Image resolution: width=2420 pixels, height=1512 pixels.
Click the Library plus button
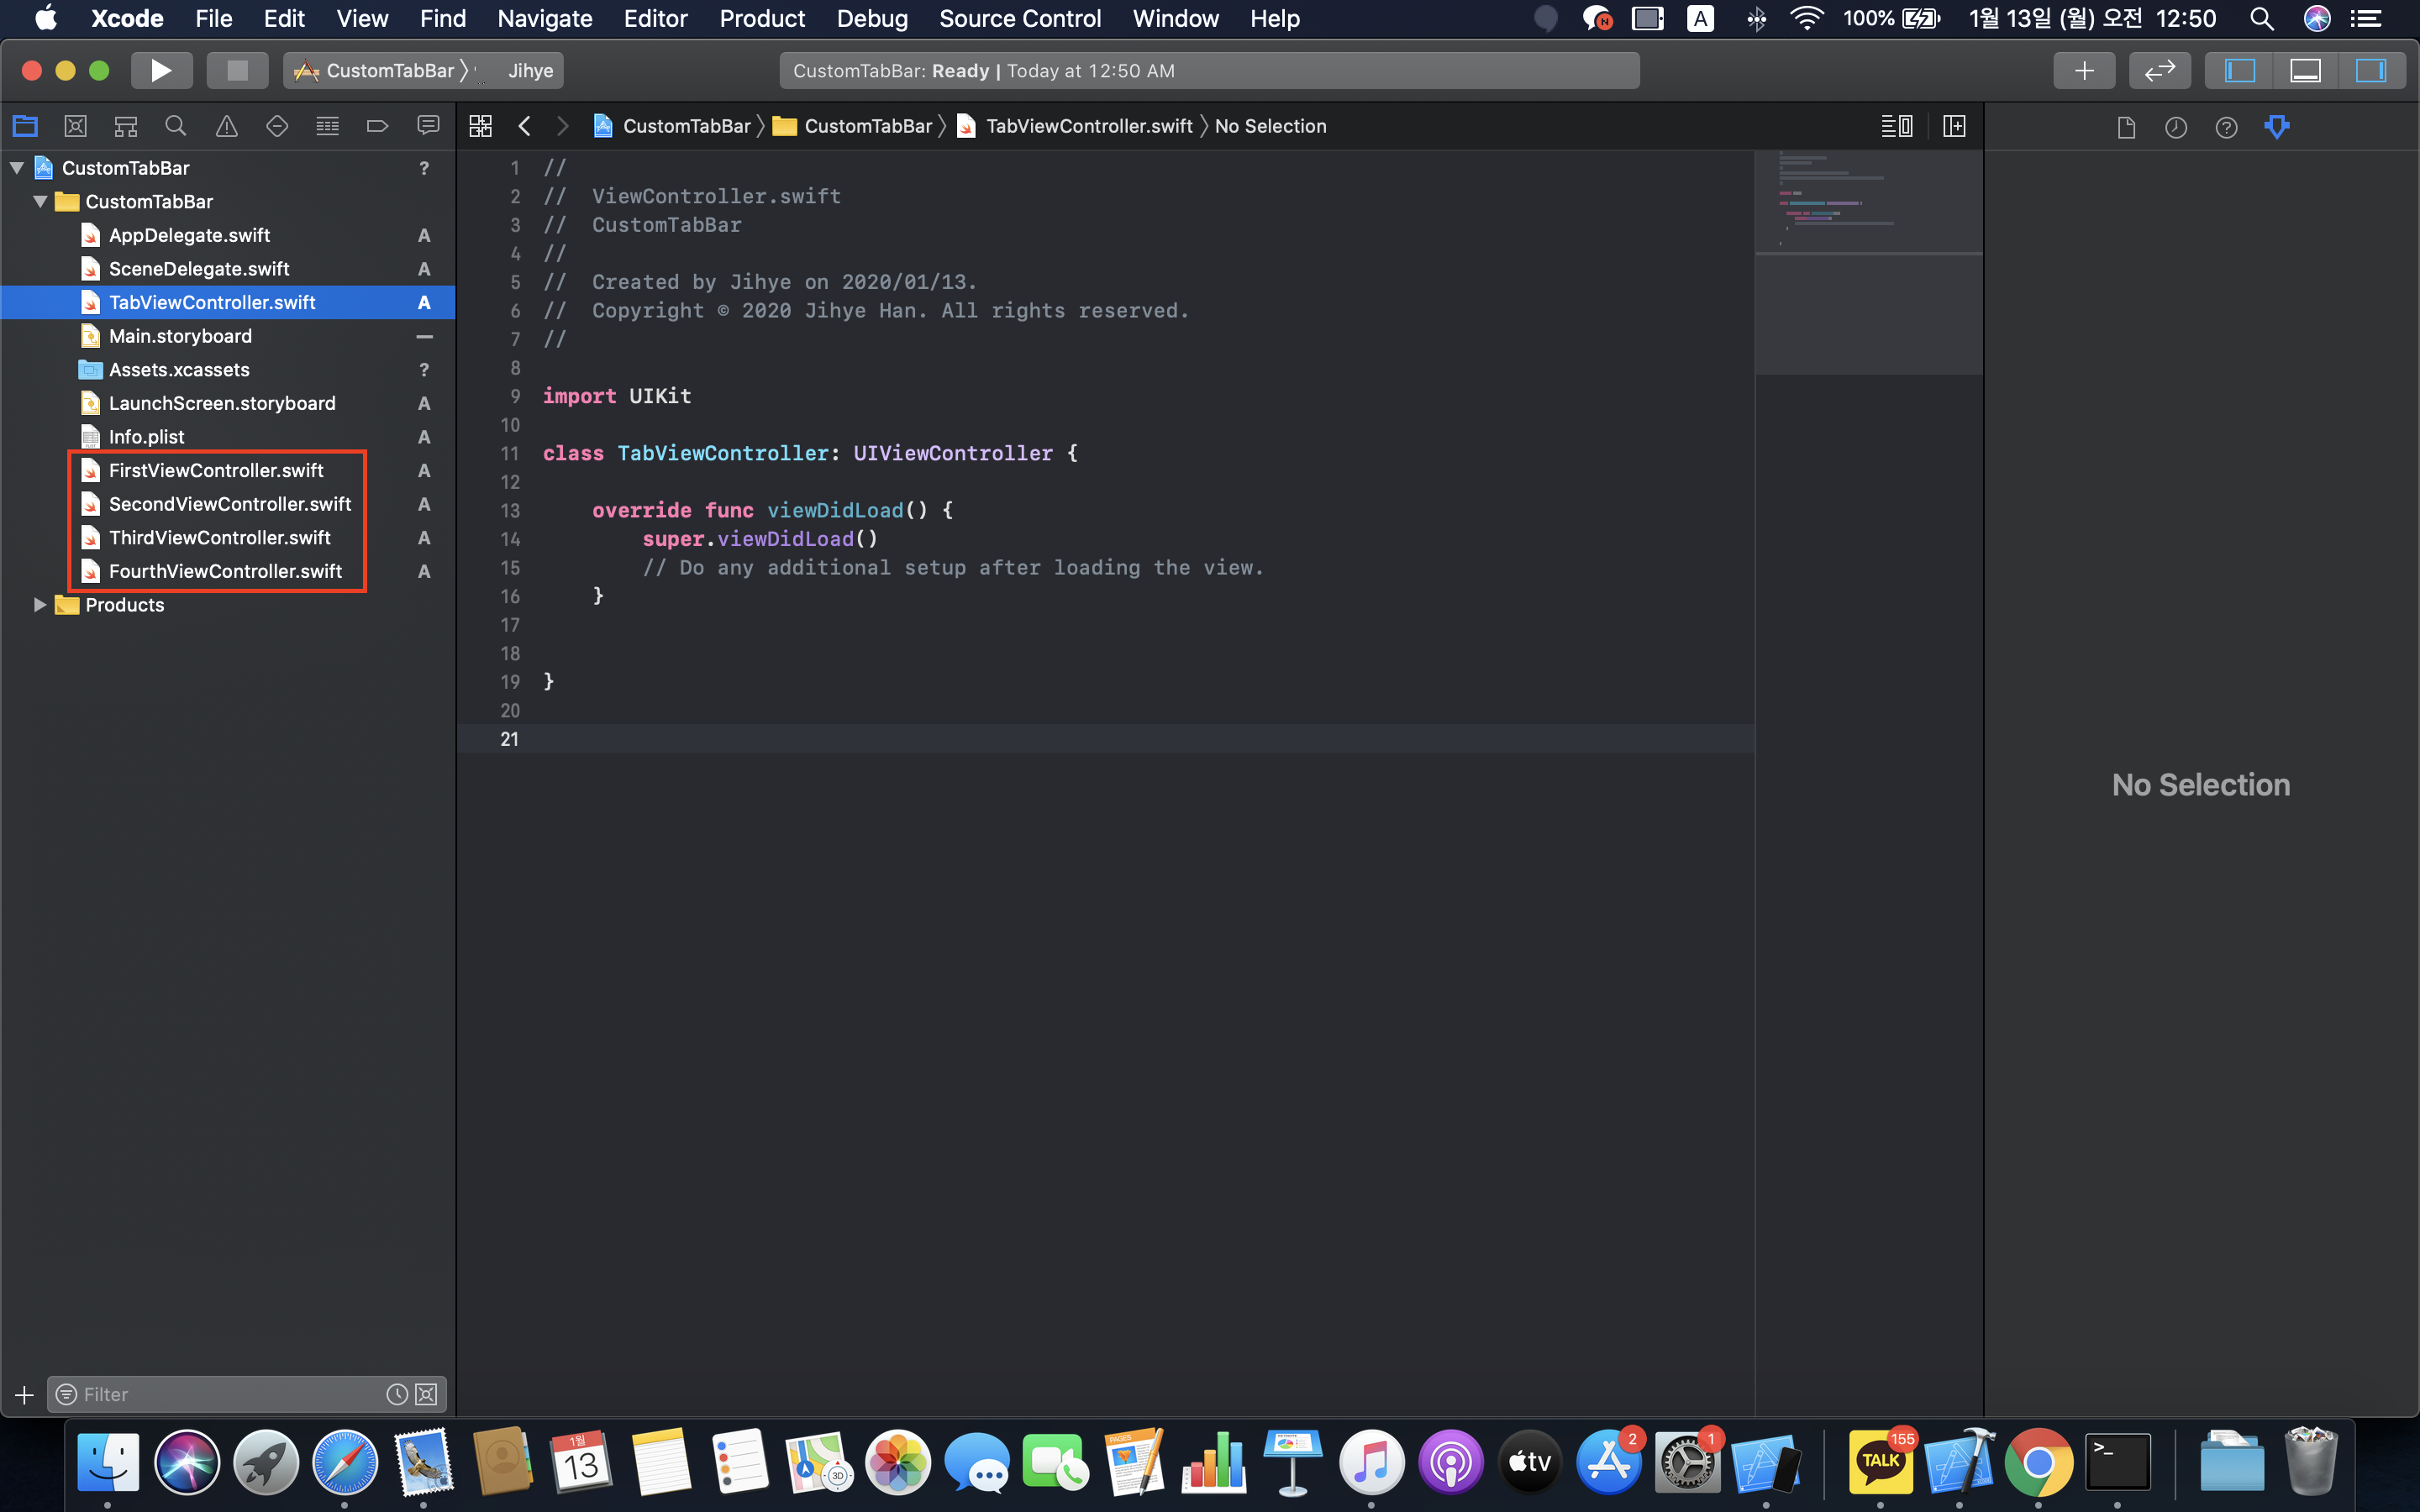[2084, 71]
